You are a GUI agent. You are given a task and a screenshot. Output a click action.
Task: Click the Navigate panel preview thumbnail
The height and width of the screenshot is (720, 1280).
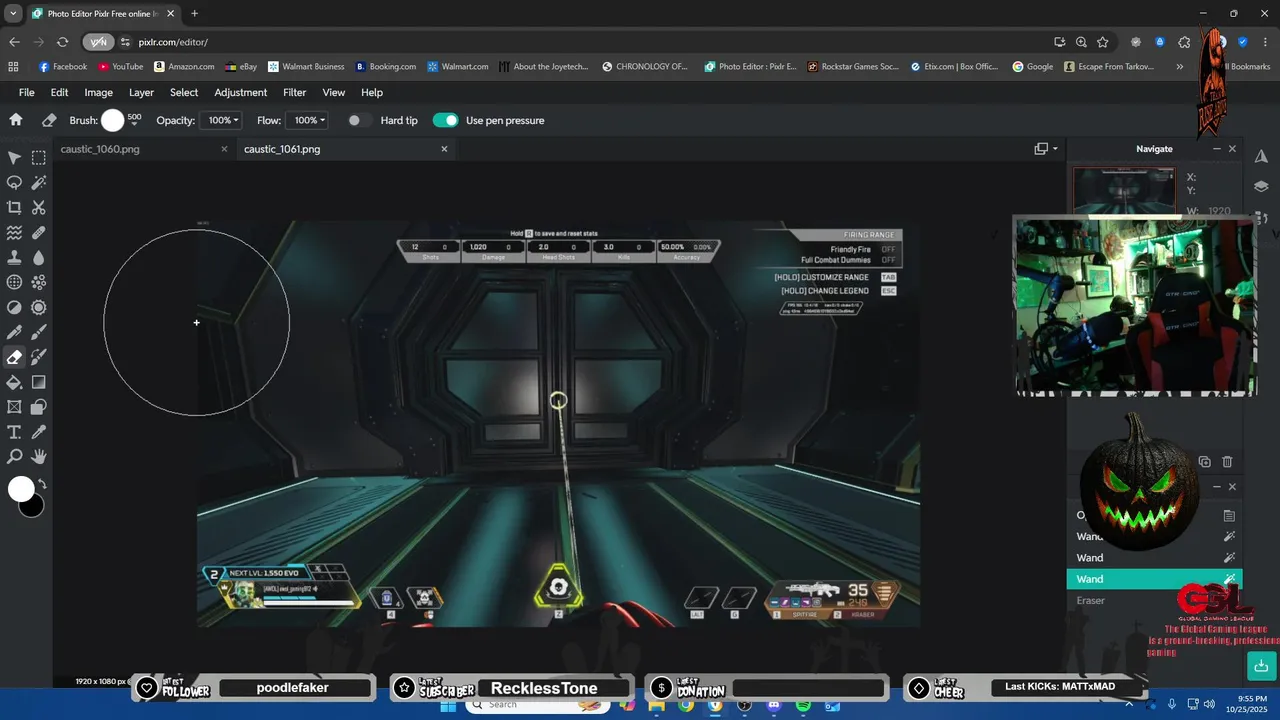point(1124,191)
